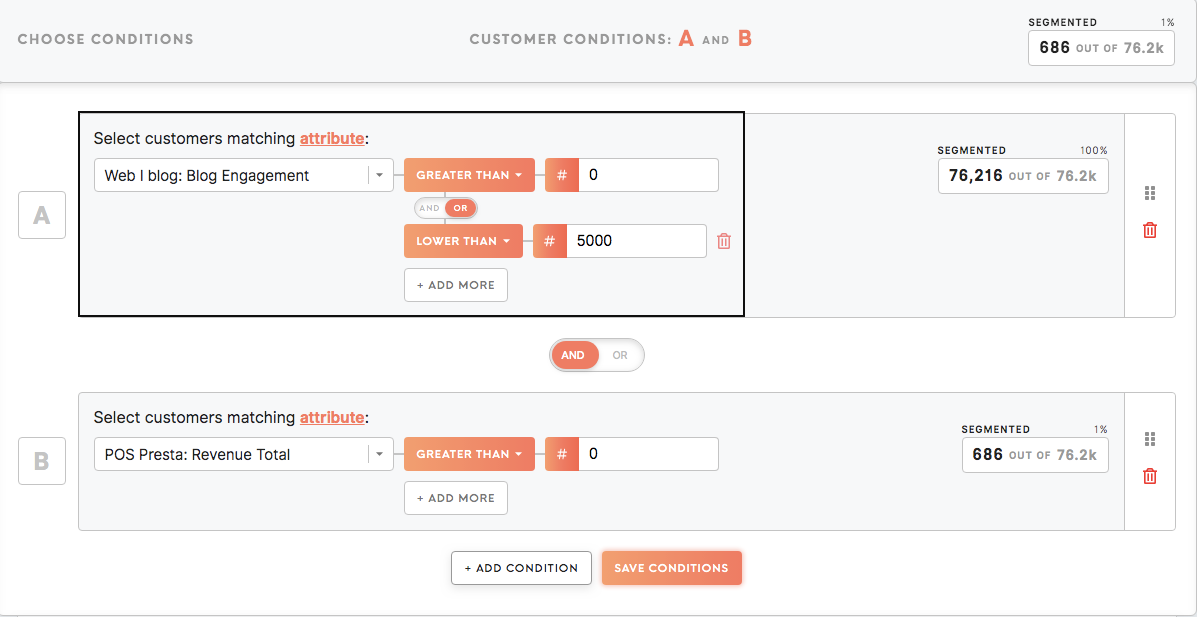Open the LOWER THAN operator dropdown

tap(463, 241)
